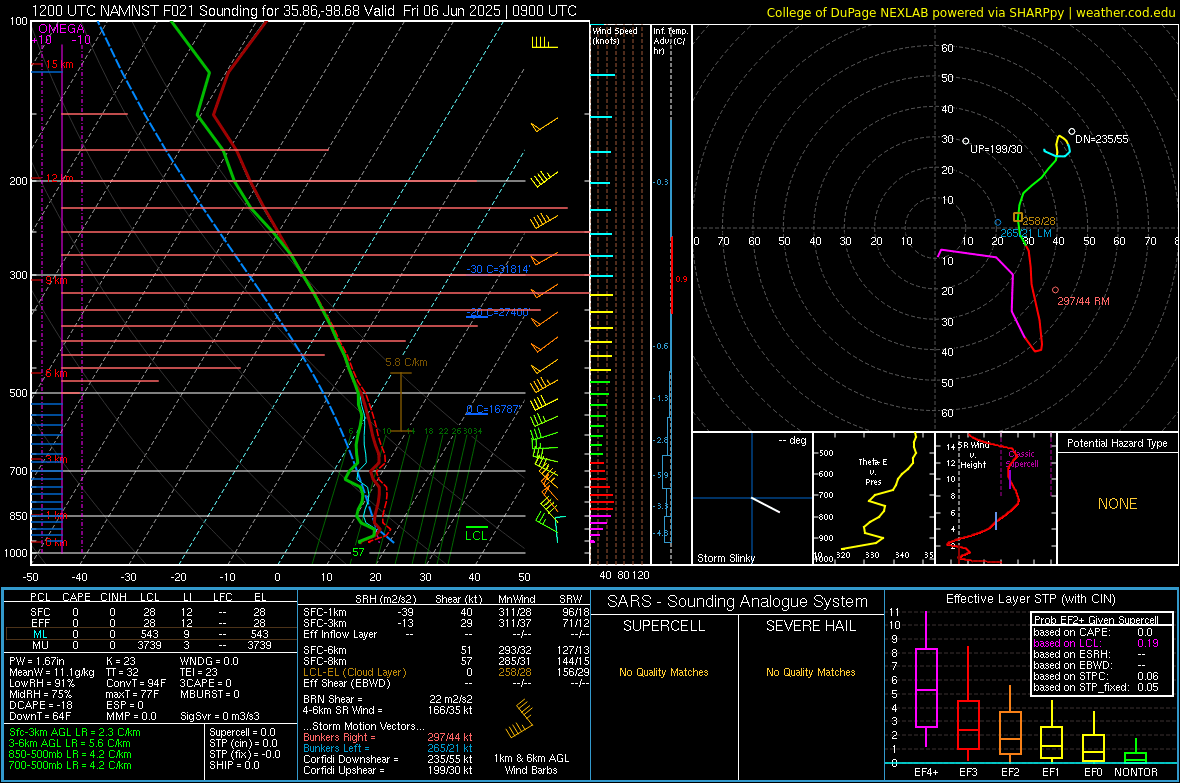Click the 'BRN Shear =' row

388,699
